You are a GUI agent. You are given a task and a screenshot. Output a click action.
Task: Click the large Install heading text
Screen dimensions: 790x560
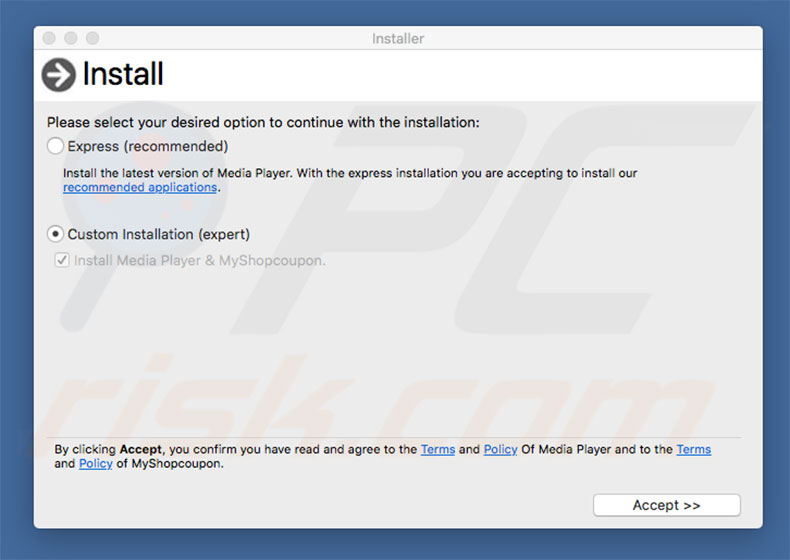123,75
